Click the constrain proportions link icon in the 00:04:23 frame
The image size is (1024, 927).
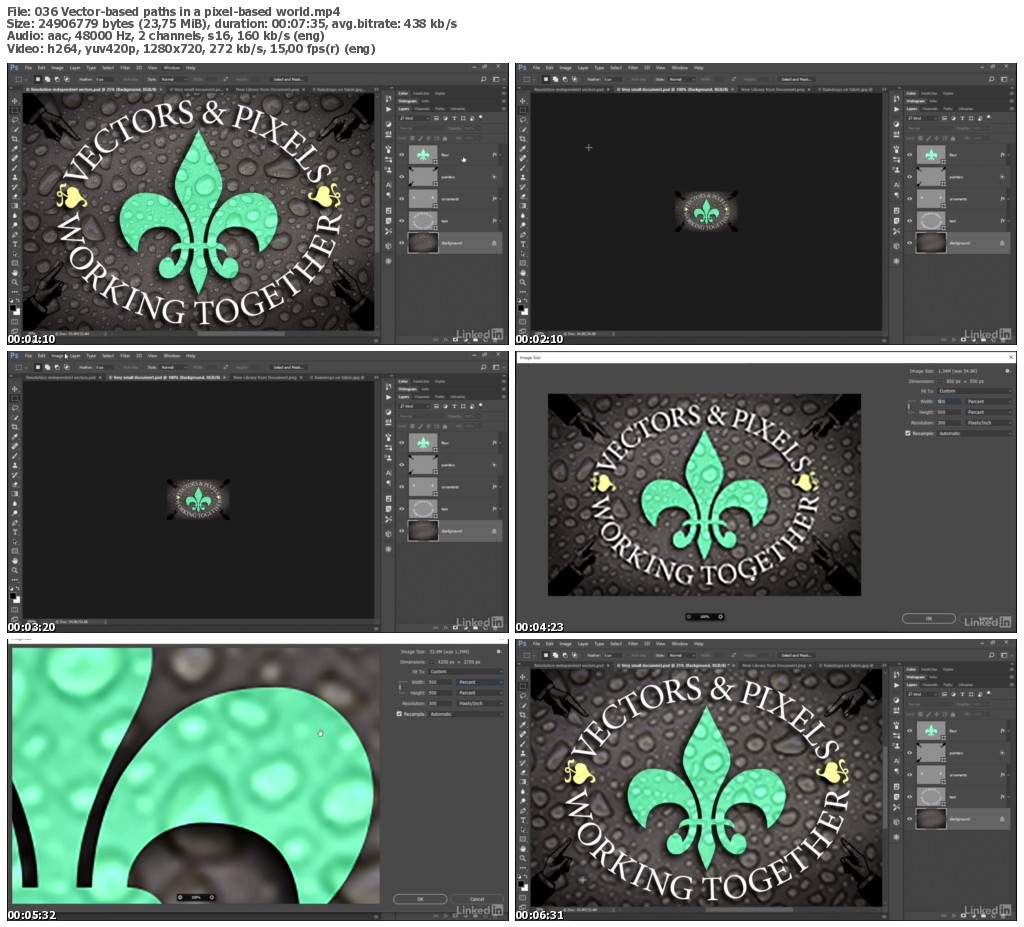pos(909,406)
